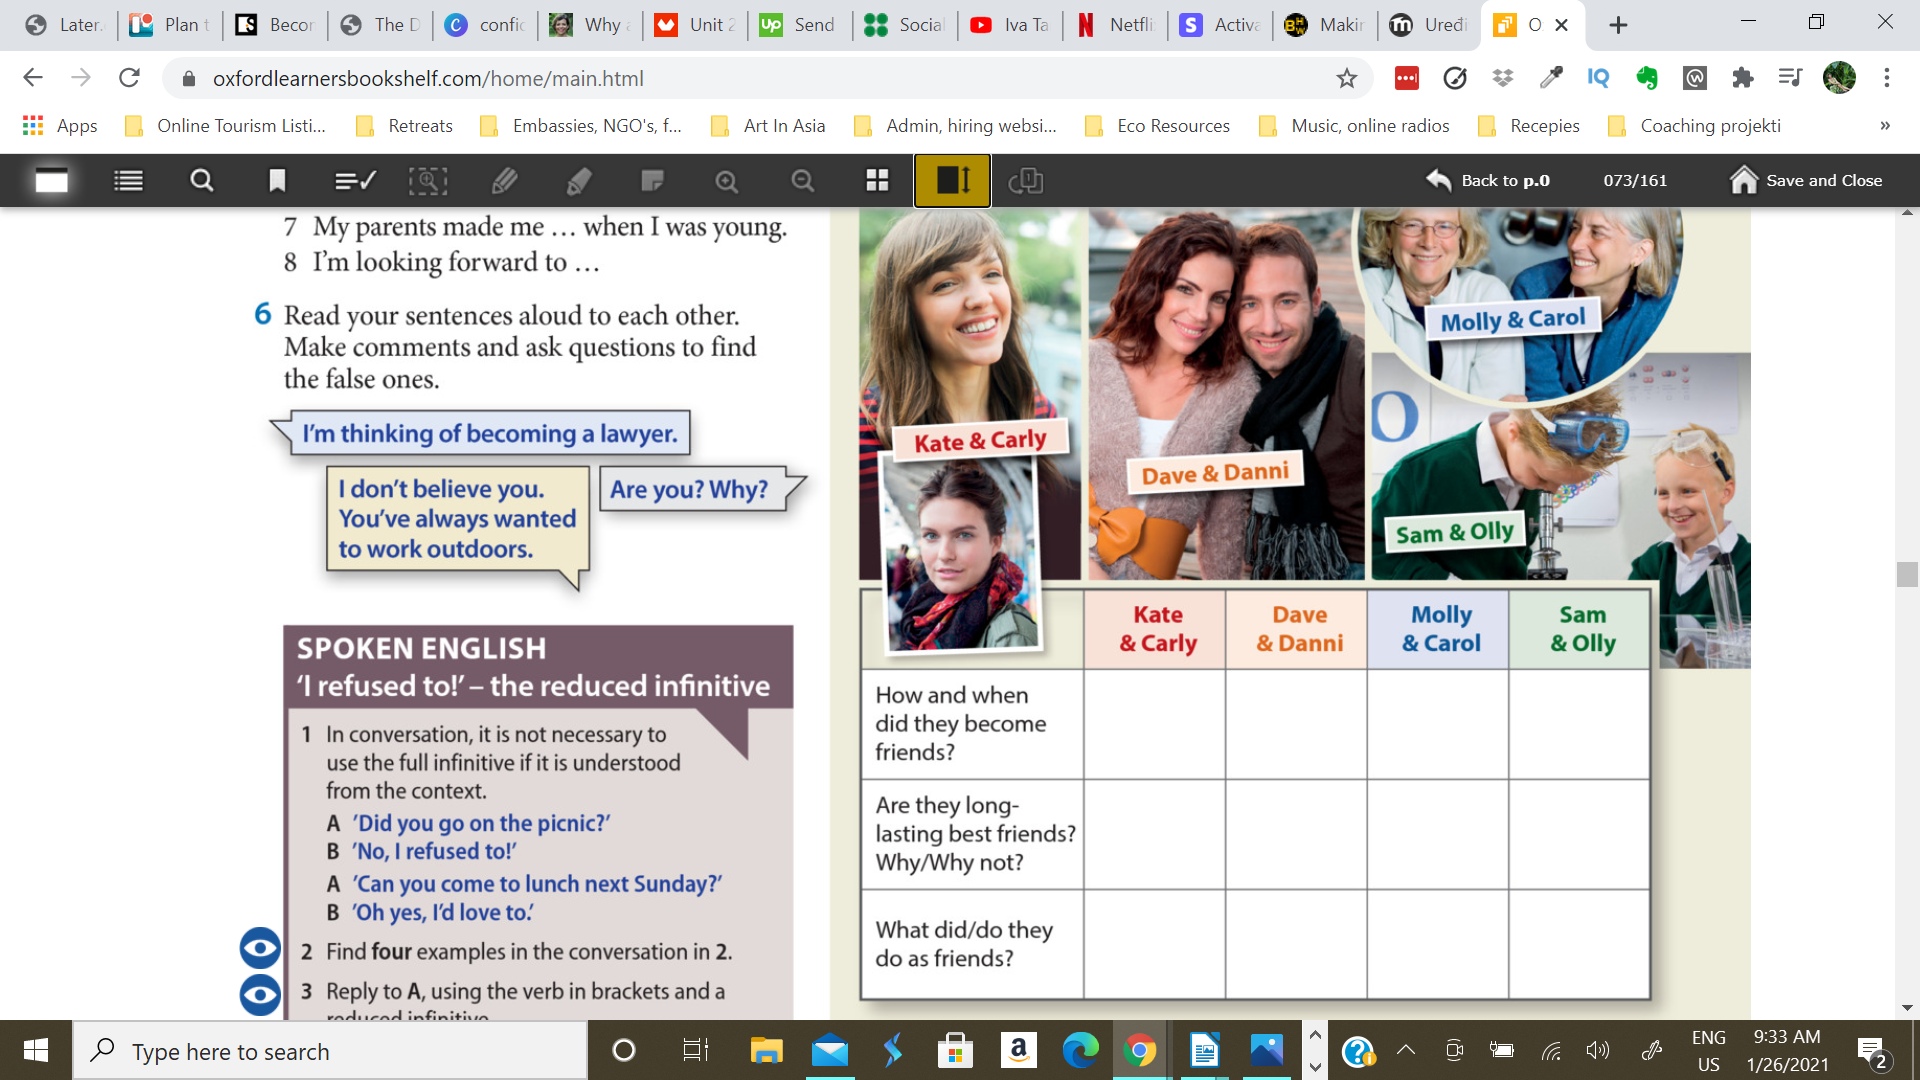Open the Chrome profile avatar
The height and width of the screenshot is (1080, 1920).
[x=1839, y=78]
